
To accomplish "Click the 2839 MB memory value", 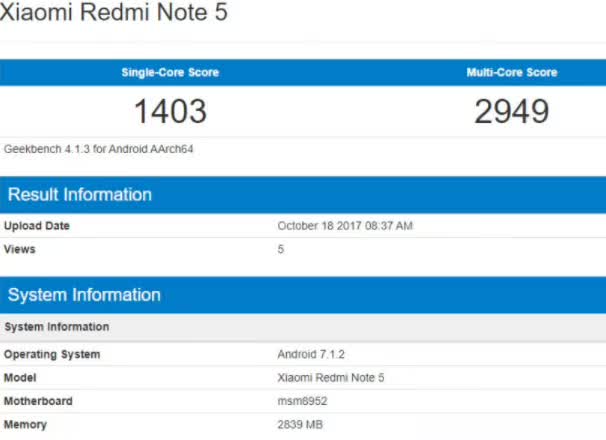I will [299, 425].
